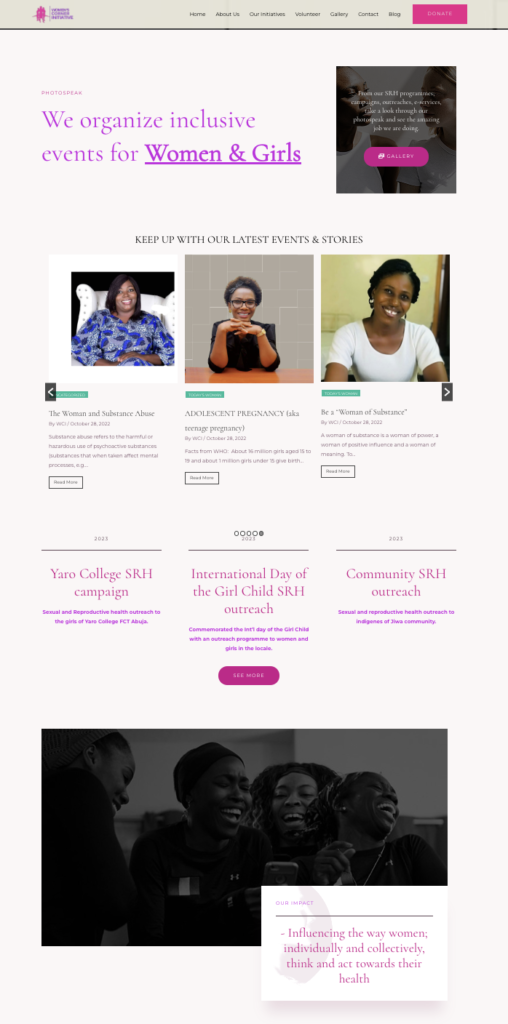Image resolution: width=508 pixels, height=1024 pixels.
Task: Go to previous slide with left arrow
Action: tap(50, 392)
